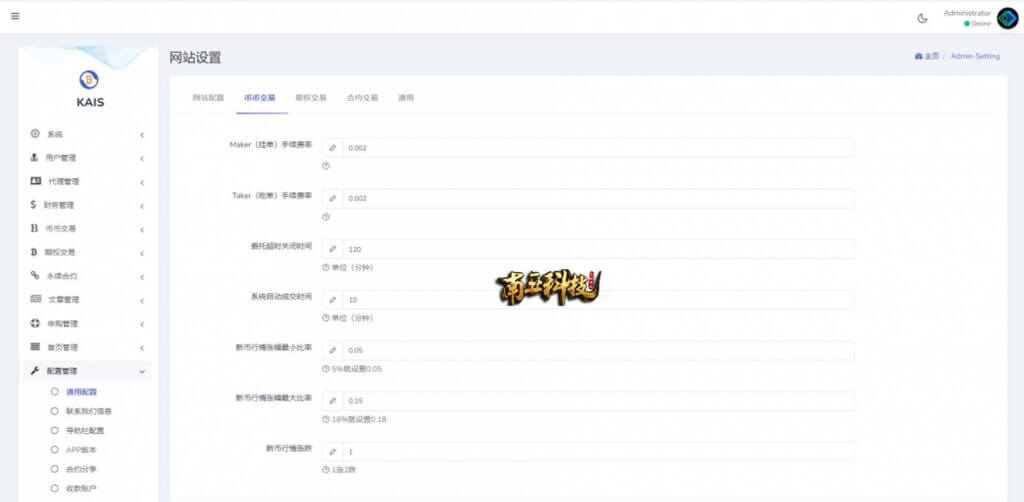Open the 期权交易 settings tab
Viewport: 1024px width, 502px height.
311,98
